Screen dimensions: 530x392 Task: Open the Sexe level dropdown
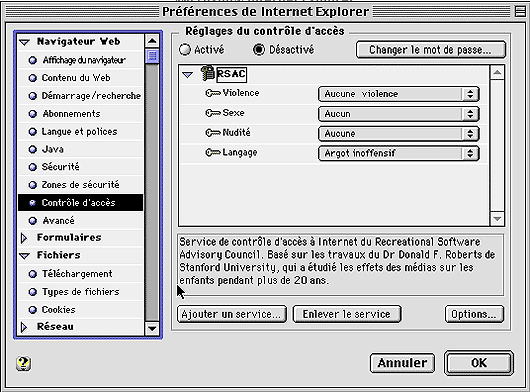pyautogui.click(x=399, y=114)
